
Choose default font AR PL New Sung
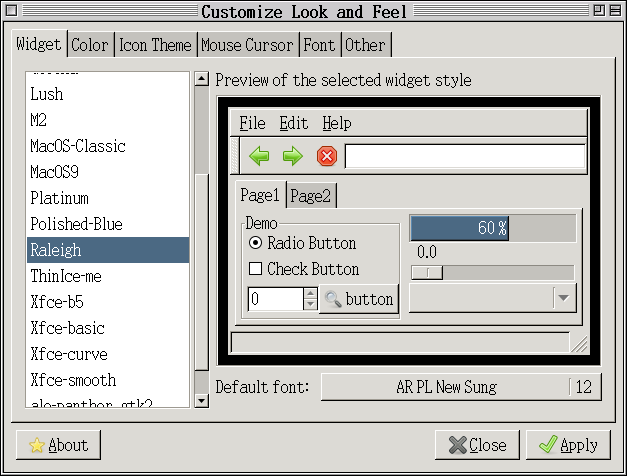(x=445, y=387)
